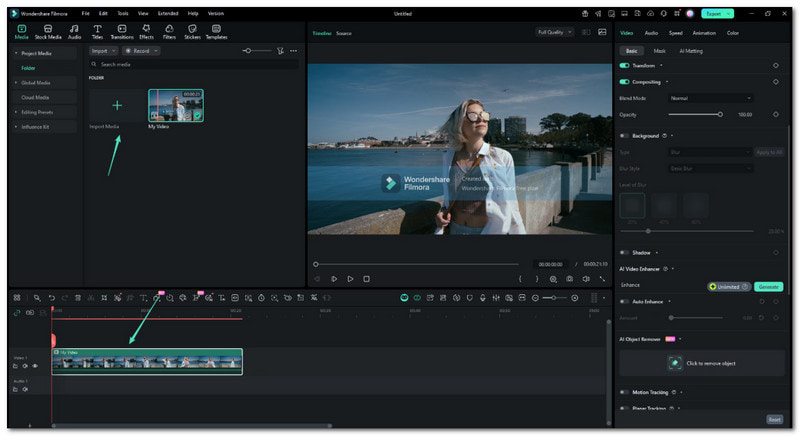Select the crop tool in timeline toolbar
This screenshot has width=800, height=436.
[104, 298]
